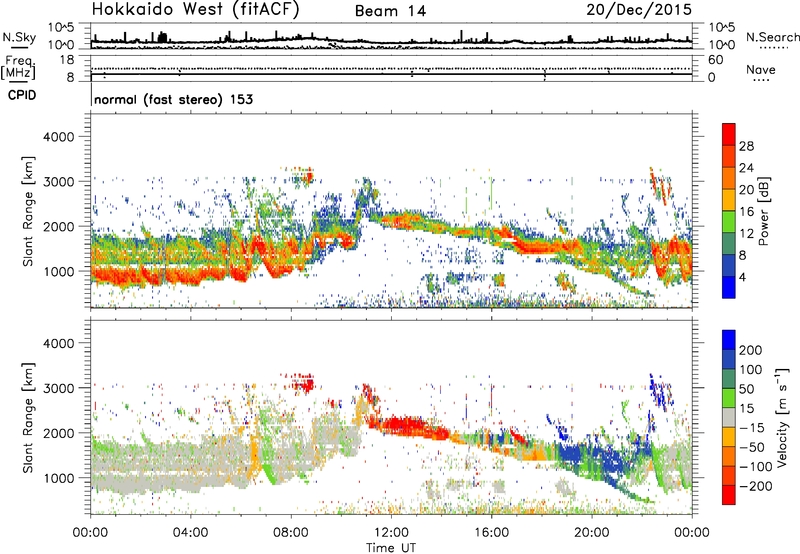
Task: Click the '200' tick on the velocity colorbar
Action: (751, 350)
